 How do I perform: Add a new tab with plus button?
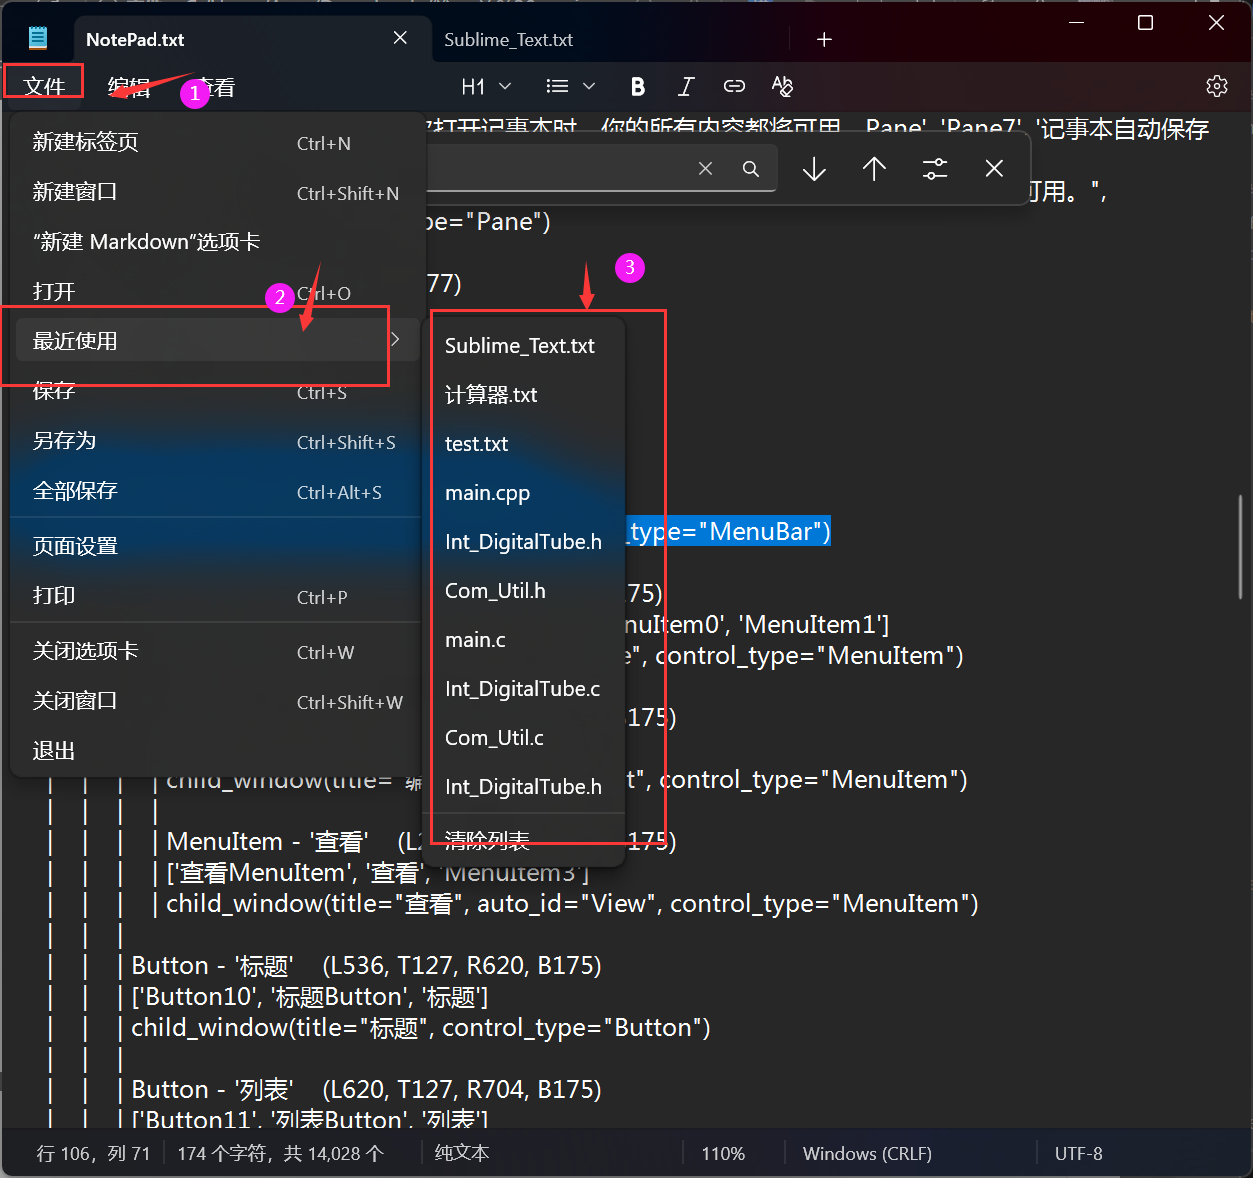[824, 39]
